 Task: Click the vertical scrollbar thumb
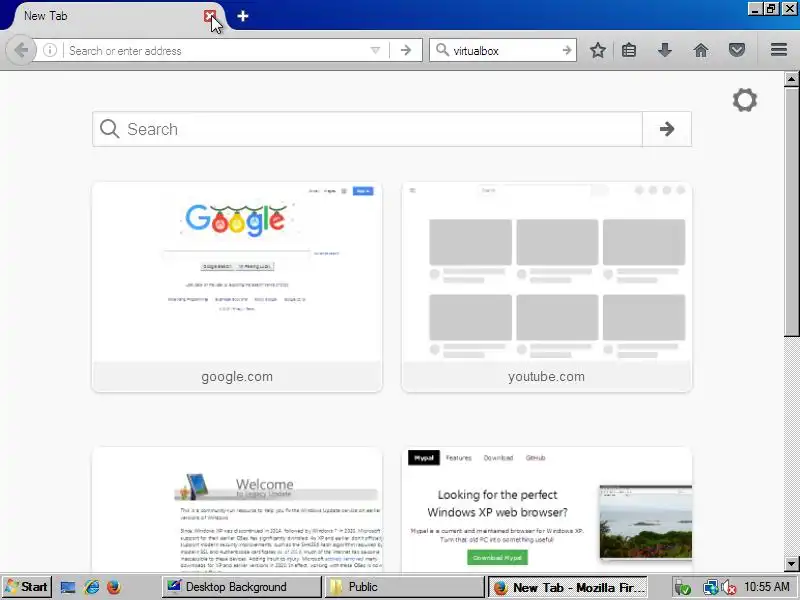point(791,211)
